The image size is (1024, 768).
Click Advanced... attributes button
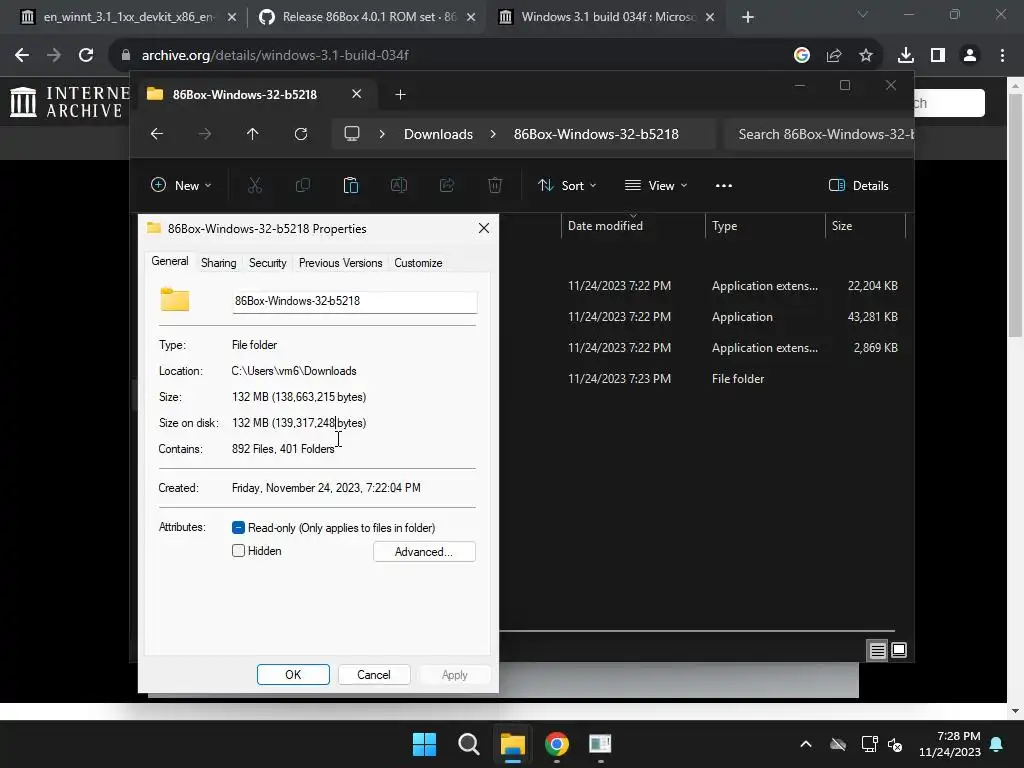(424, 552)
